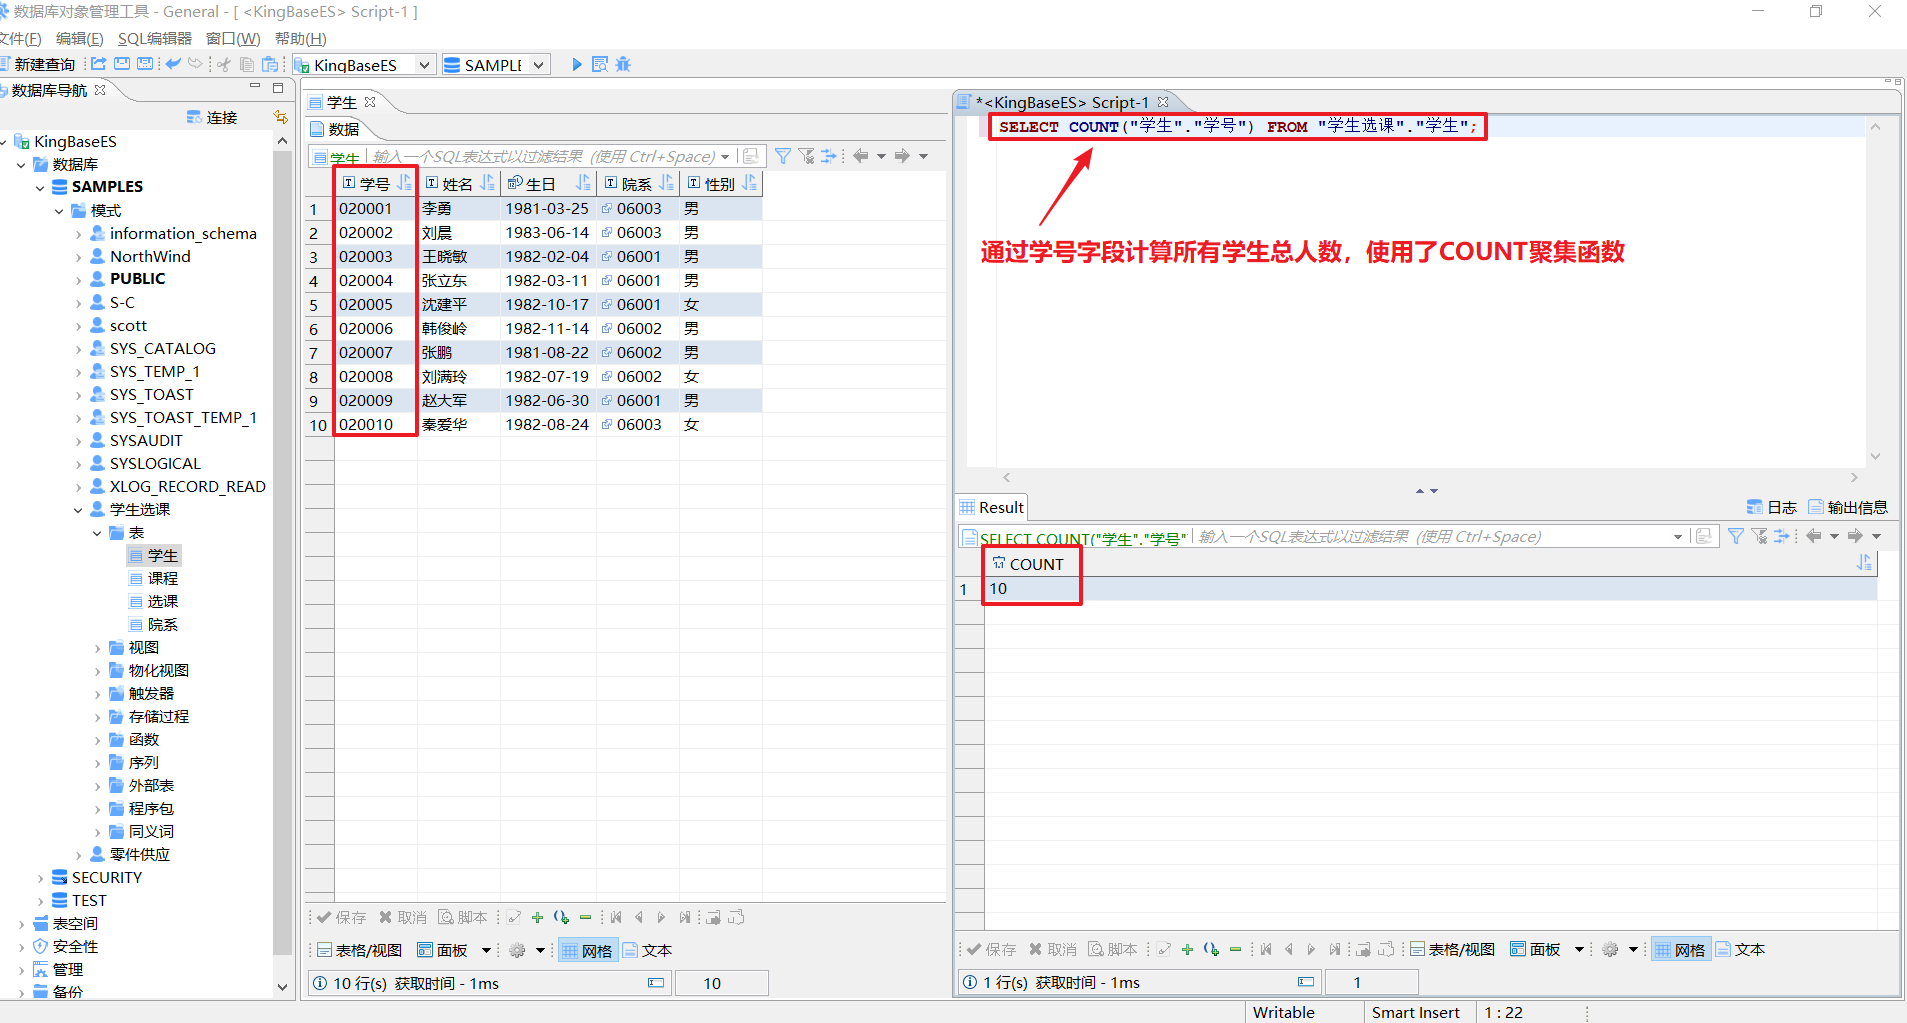The height and width of the screenshot is (1023, 1907).
Task: Click the sort icon on 姓名 column header
Action: (x=487, y=183)
